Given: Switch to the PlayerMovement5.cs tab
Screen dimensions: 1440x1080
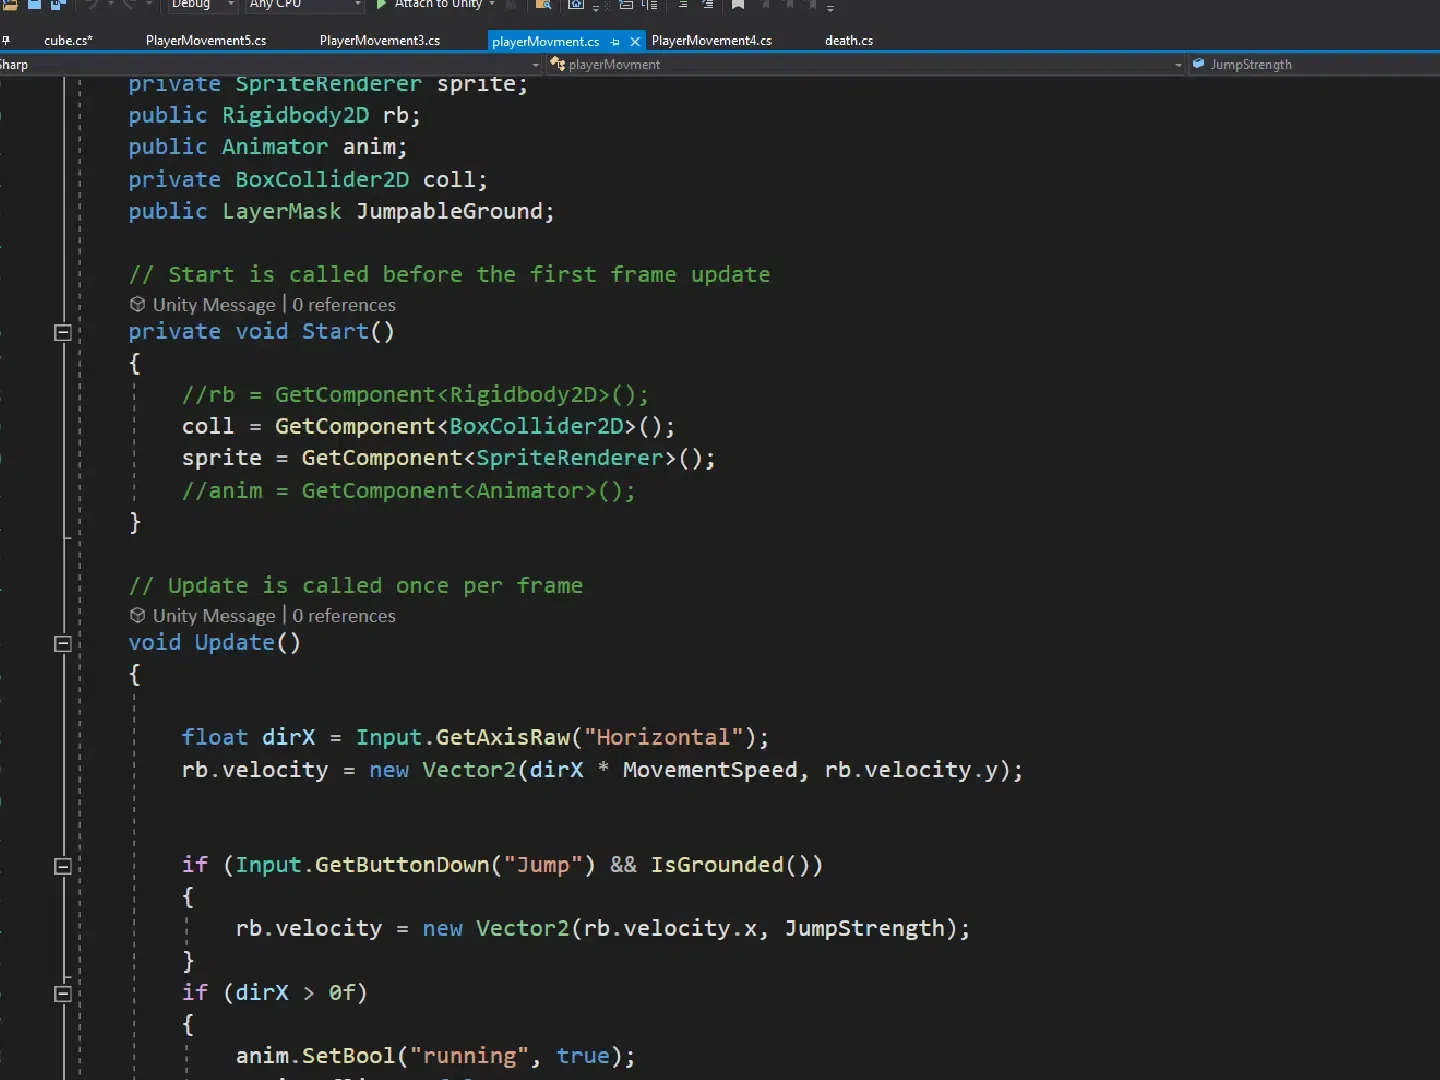Looking at the screenshot, I should [x=206, y=41].
